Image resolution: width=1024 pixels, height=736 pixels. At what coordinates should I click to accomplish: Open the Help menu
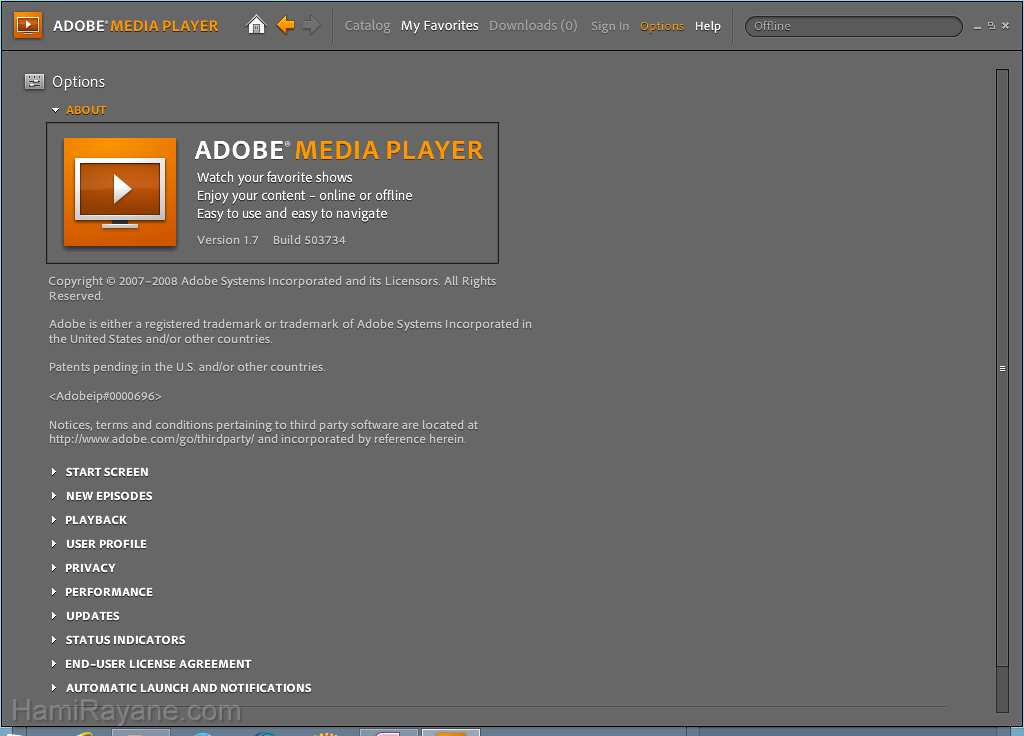(707, 26)
